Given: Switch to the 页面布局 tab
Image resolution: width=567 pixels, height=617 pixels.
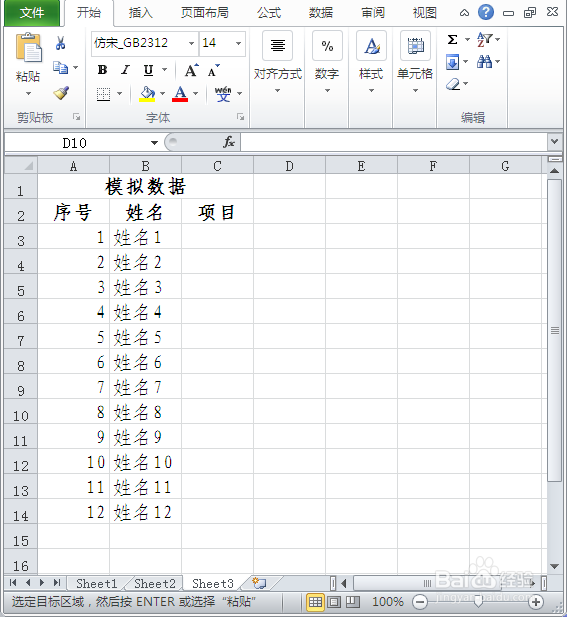Looking at the screenshot, I should tap(205, 13).
